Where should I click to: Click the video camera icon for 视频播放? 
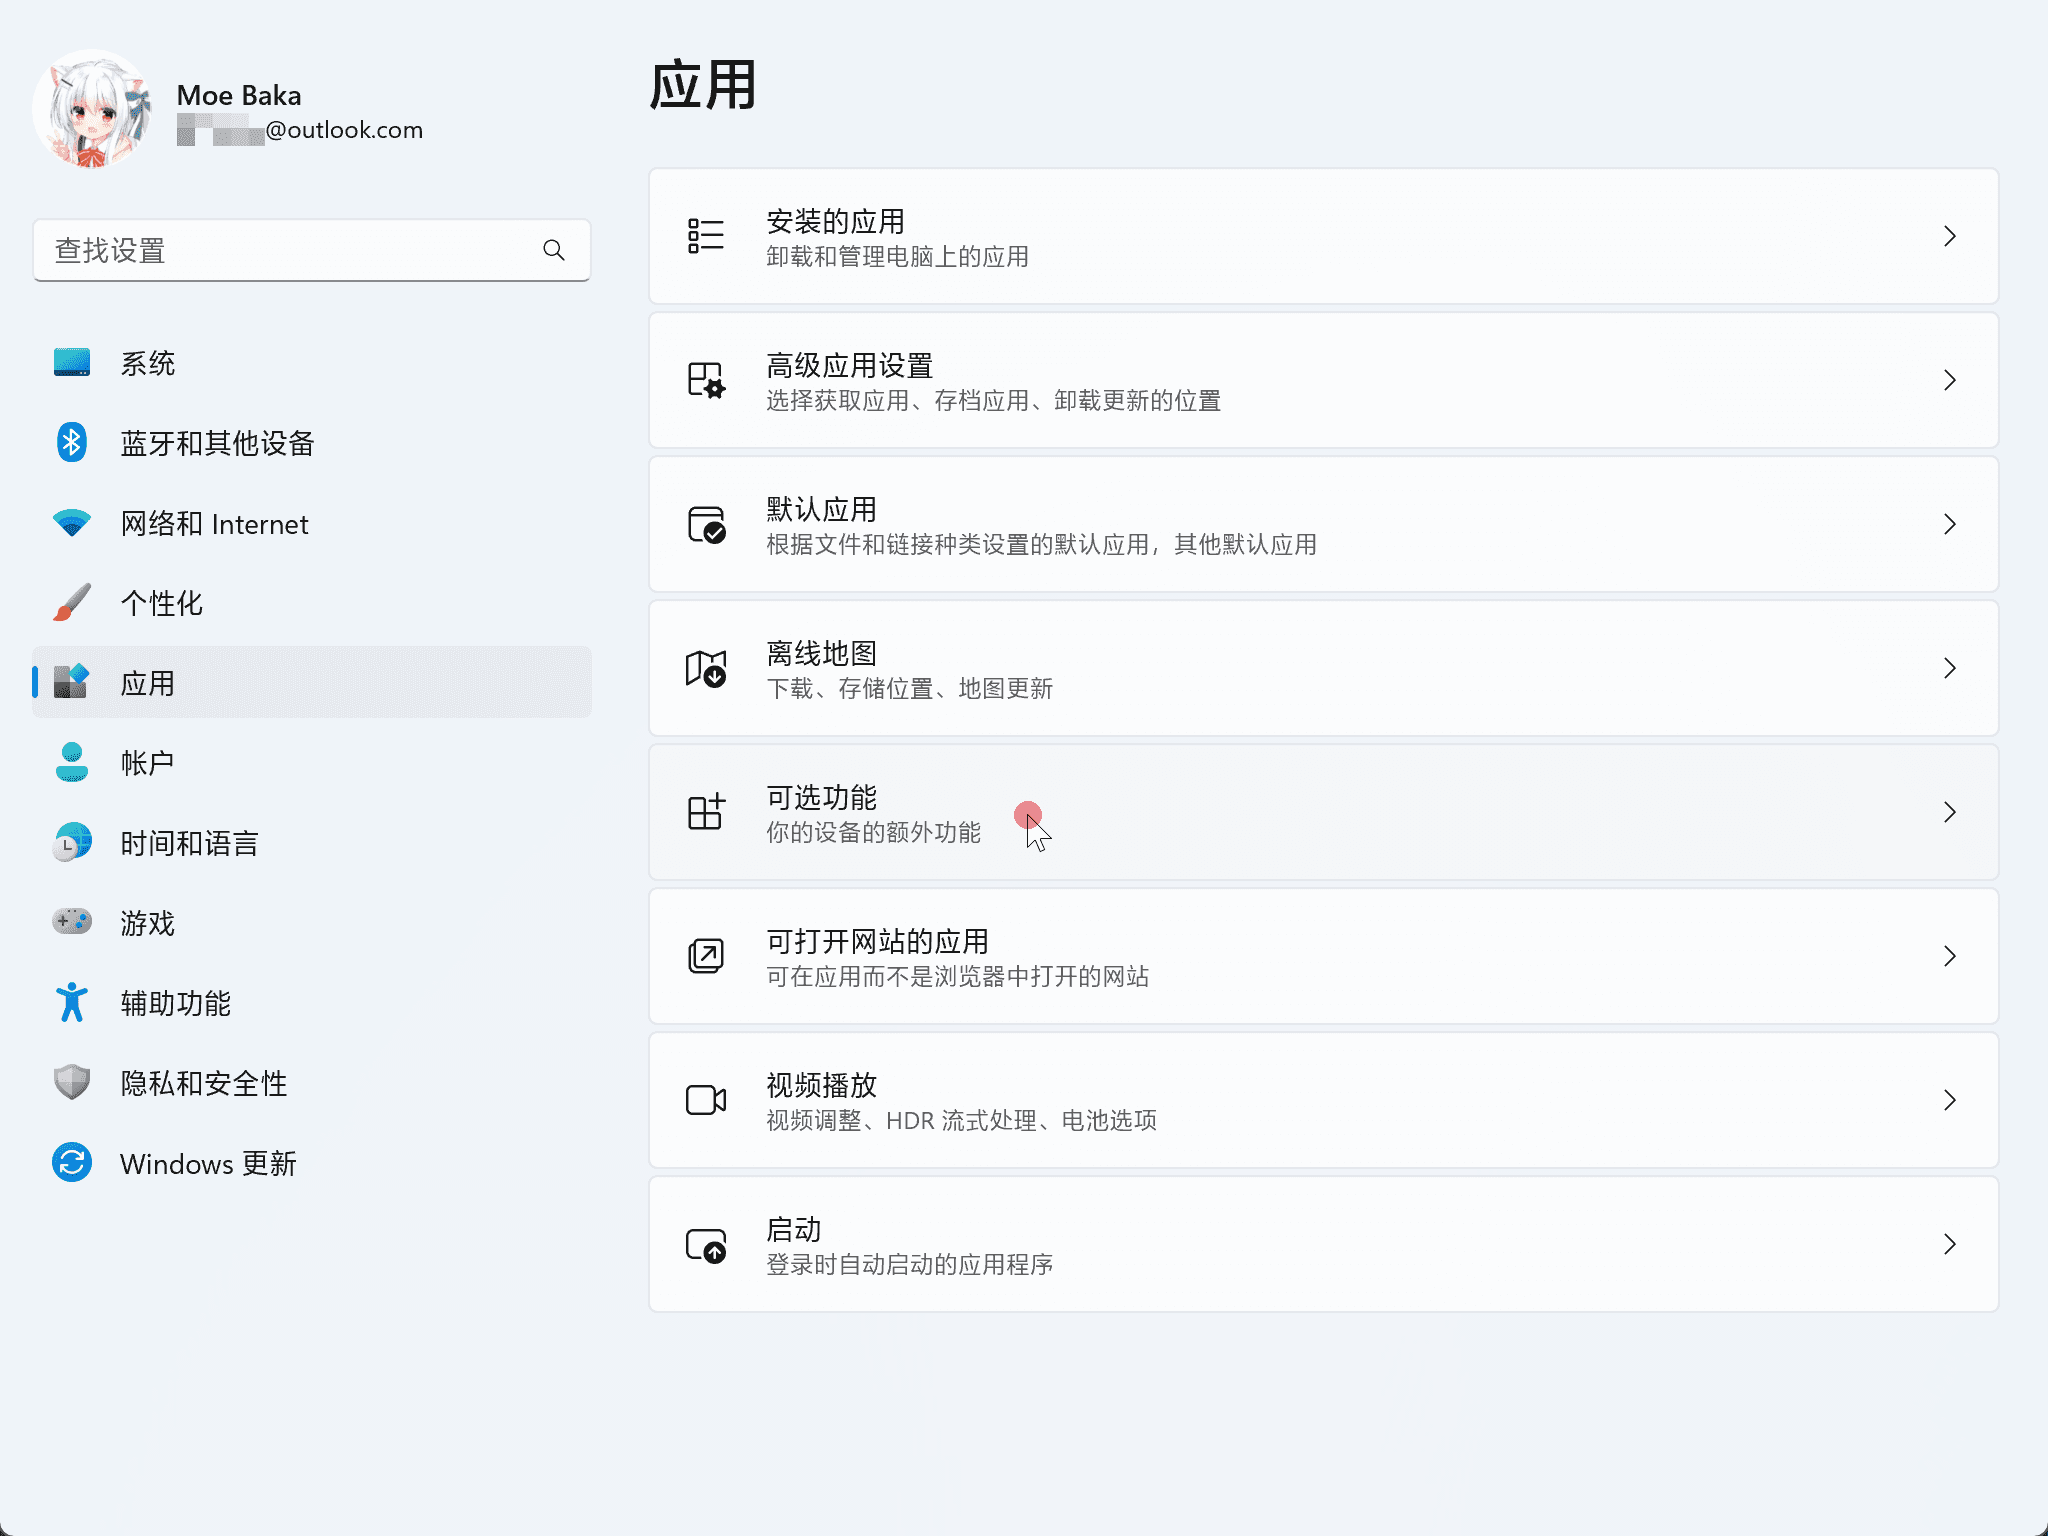coord(704,1100)
